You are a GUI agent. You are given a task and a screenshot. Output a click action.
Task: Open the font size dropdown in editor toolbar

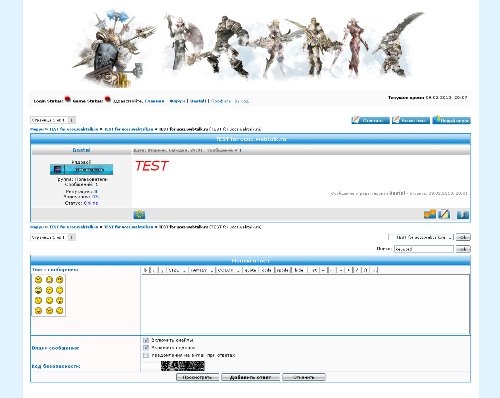pyautogui.click(x=177, y=270)
